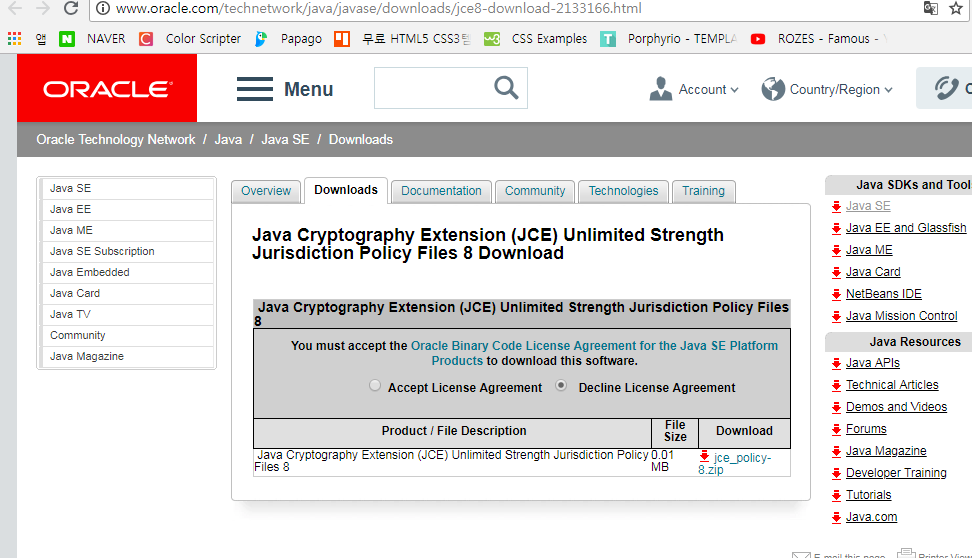The width and height of the screenshot is (972, 558).
Task: Go to Downloads breadcrumb link
Action: coord(361,140)
